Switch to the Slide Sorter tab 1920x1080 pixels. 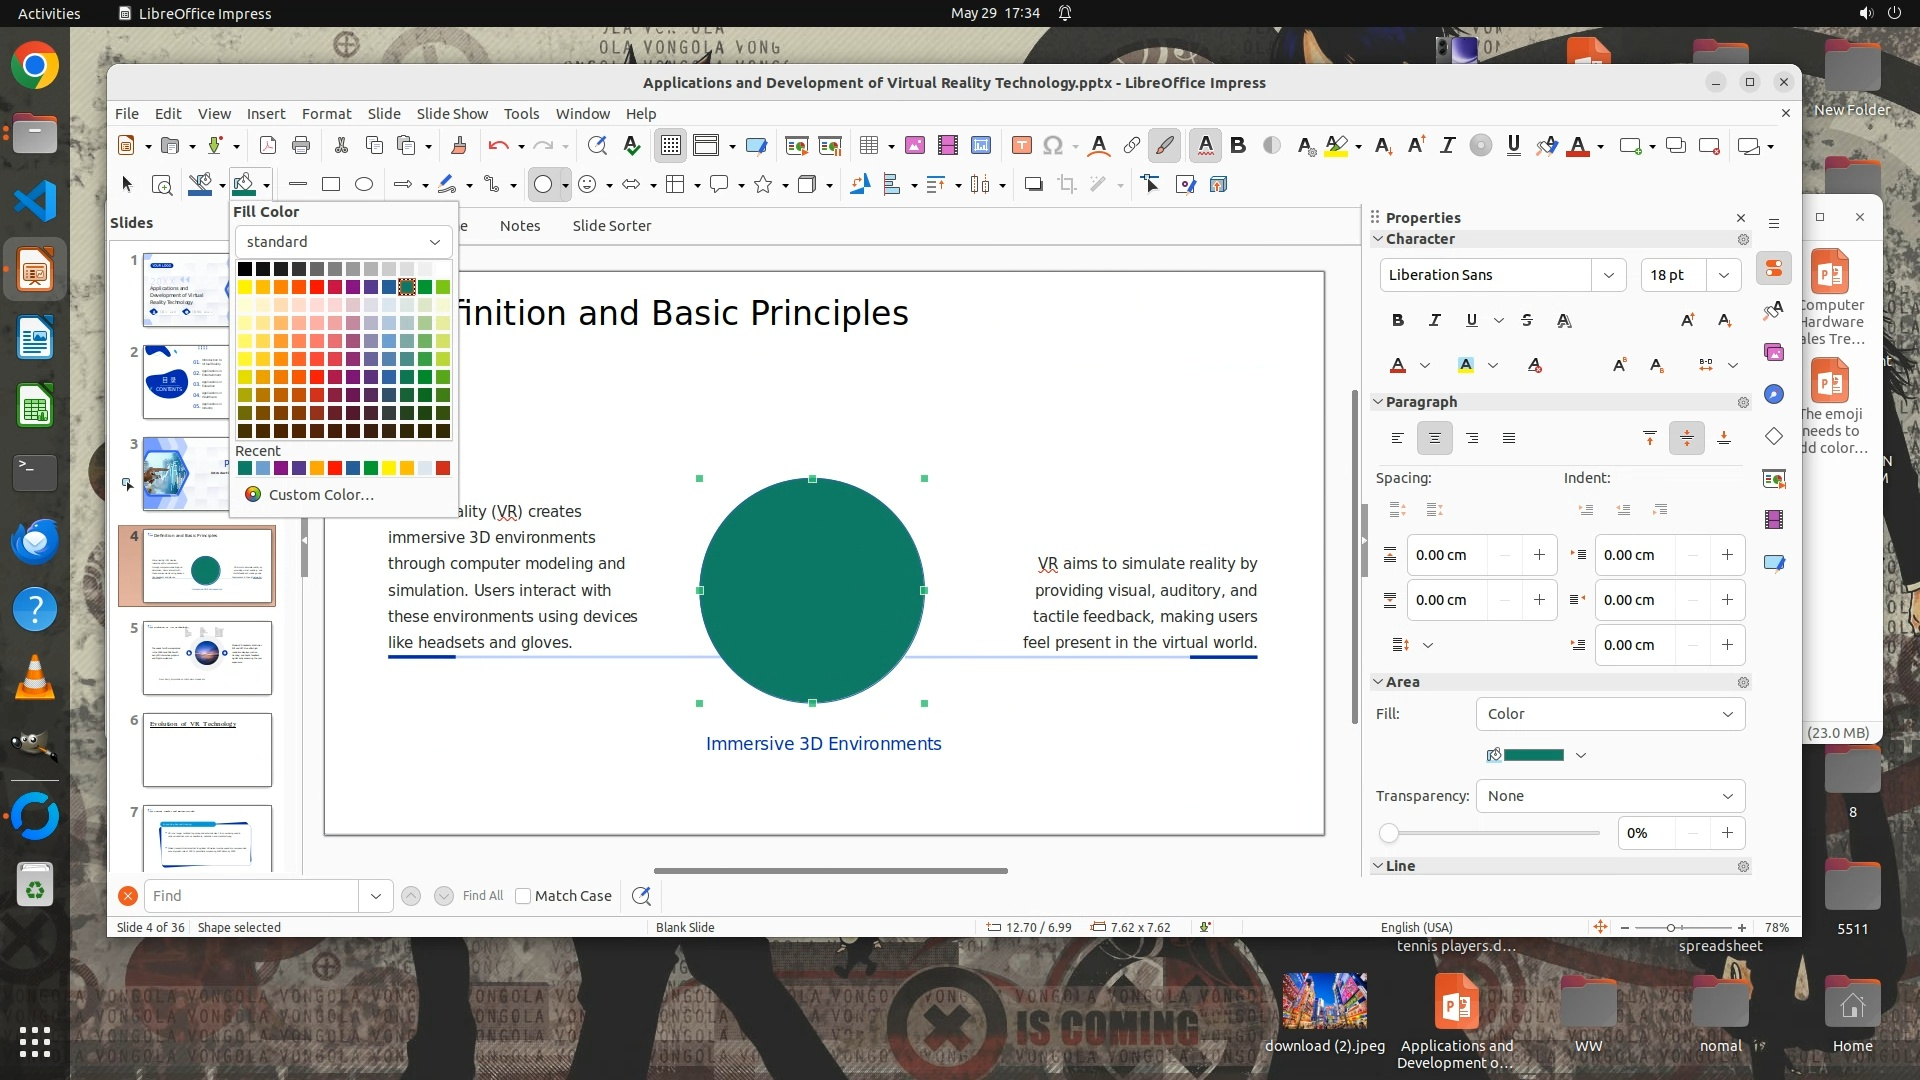pyautogui.click(x=611, y=226)
